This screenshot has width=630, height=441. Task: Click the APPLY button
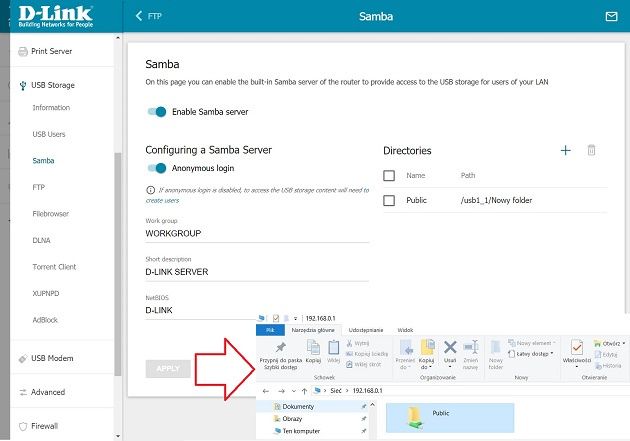pos(168,369)
